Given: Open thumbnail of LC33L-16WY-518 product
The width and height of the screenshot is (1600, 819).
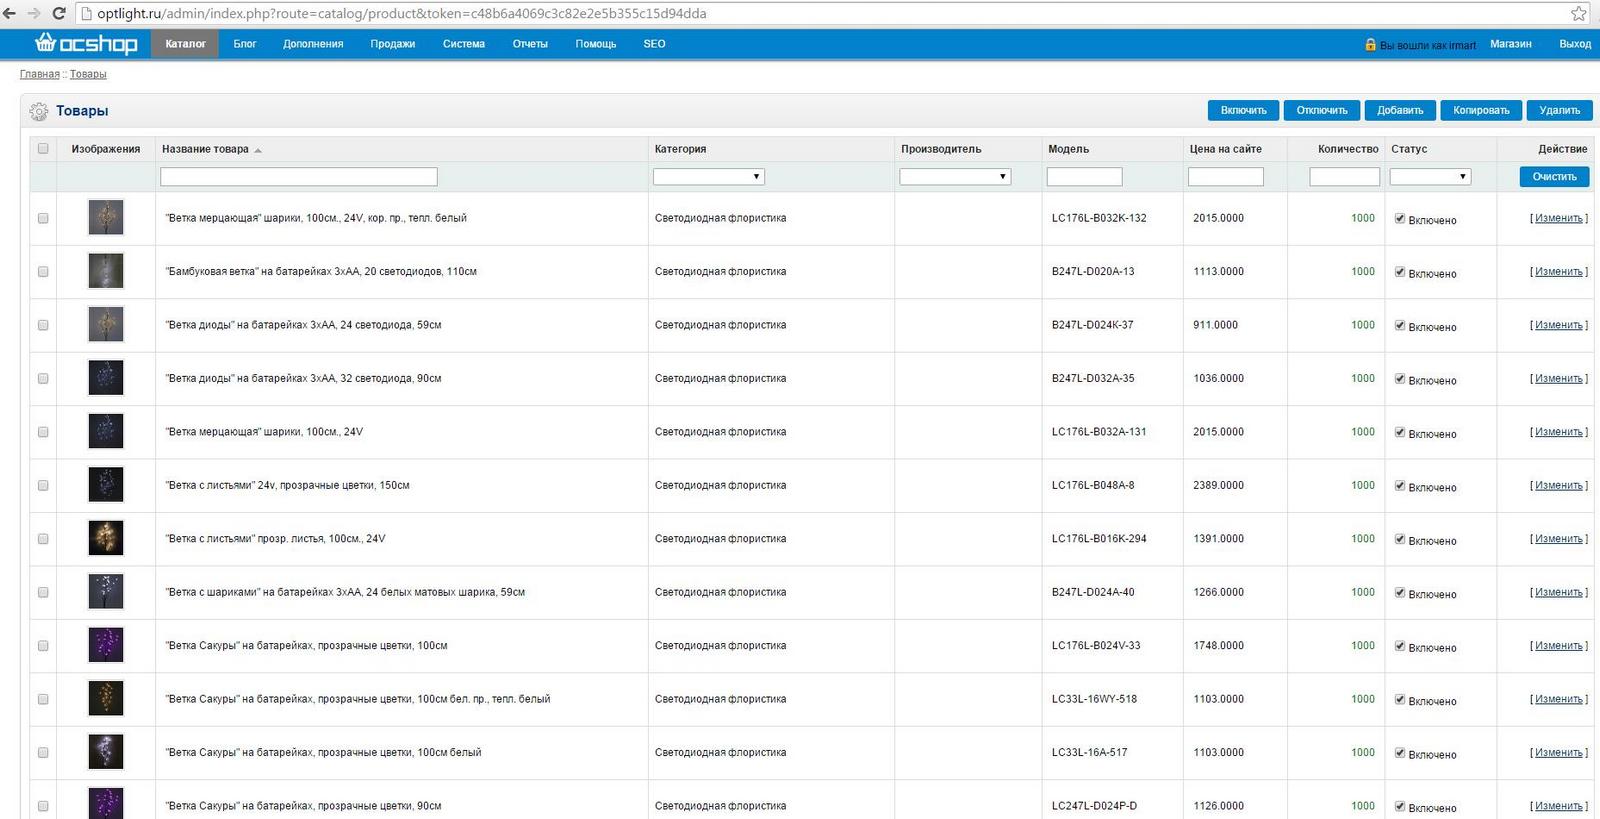Looking at the screenshot, I should click(106, 699).
